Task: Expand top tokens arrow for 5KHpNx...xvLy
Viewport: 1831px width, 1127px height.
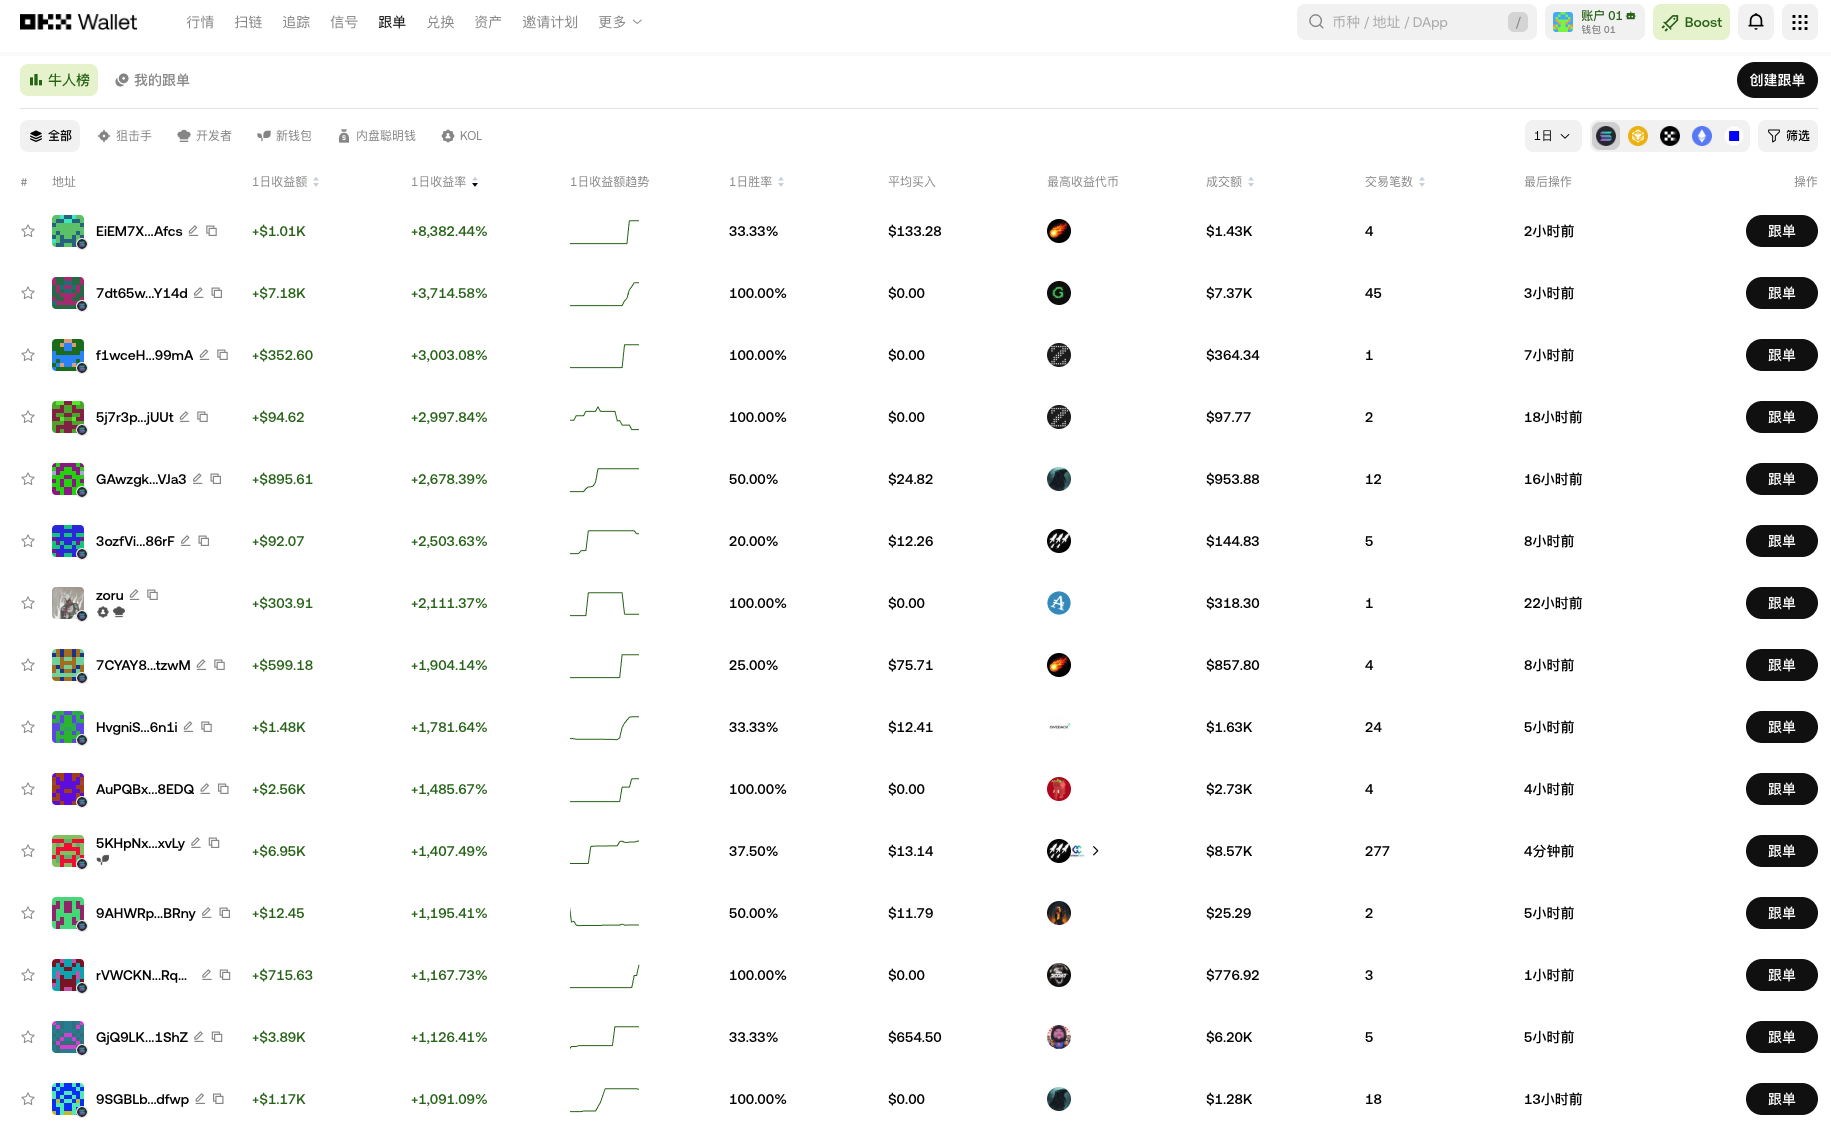Action: [1096, 851]
